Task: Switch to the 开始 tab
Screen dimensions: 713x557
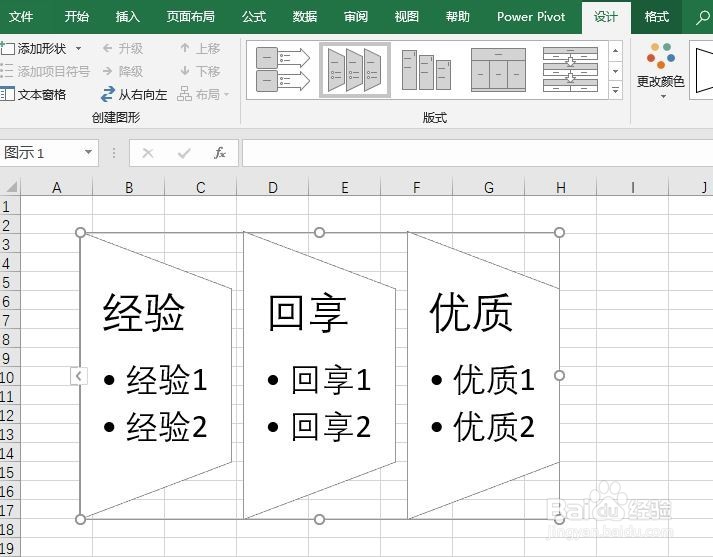Action: [76, 17]
